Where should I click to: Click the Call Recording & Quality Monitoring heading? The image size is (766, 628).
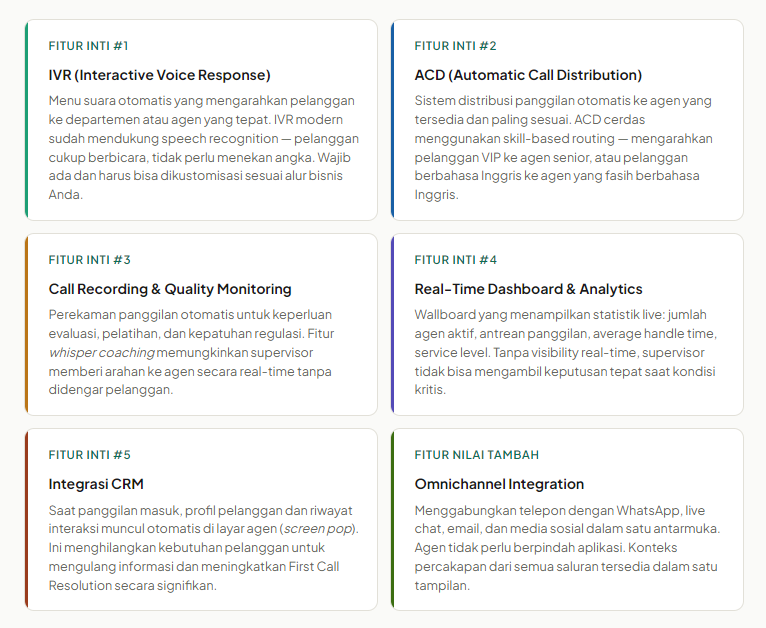coord(170,289)
